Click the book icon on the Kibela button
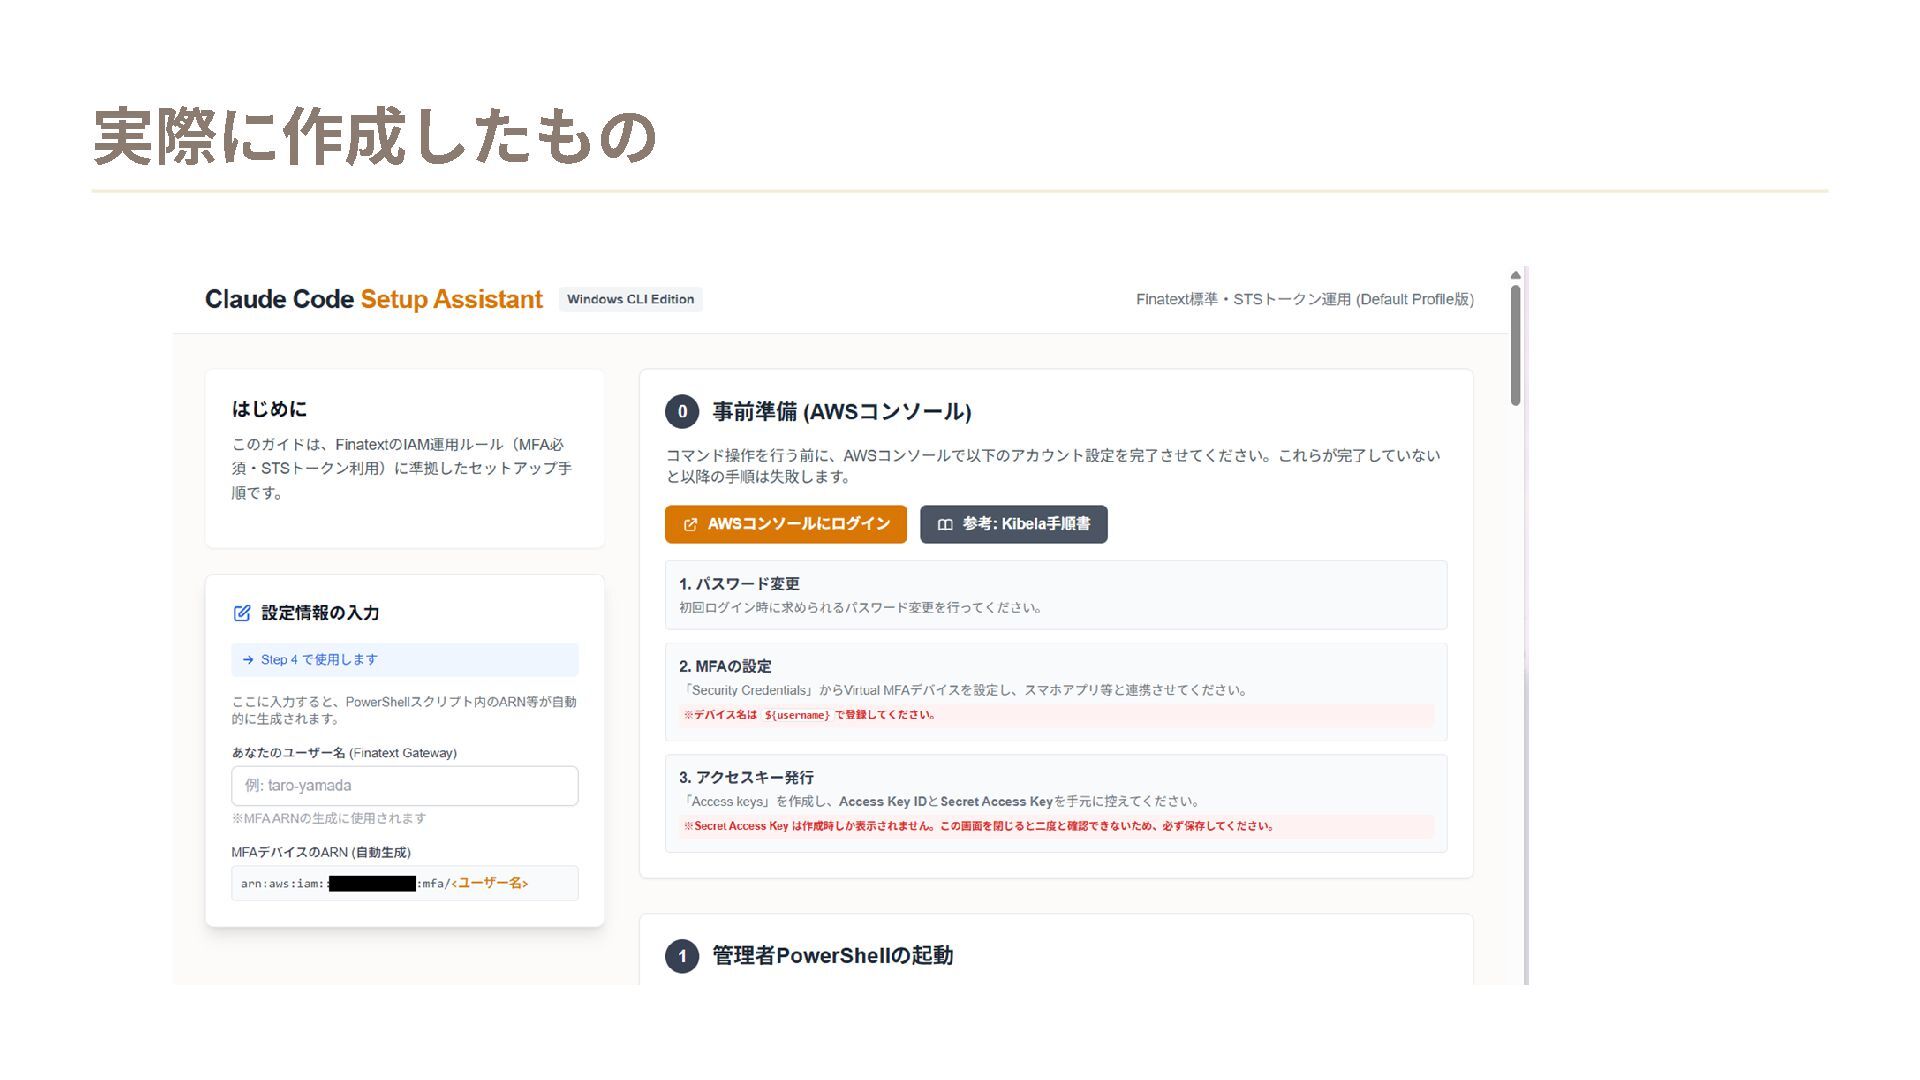Viewport: 1920px width, 1080px height. [944, 525]
